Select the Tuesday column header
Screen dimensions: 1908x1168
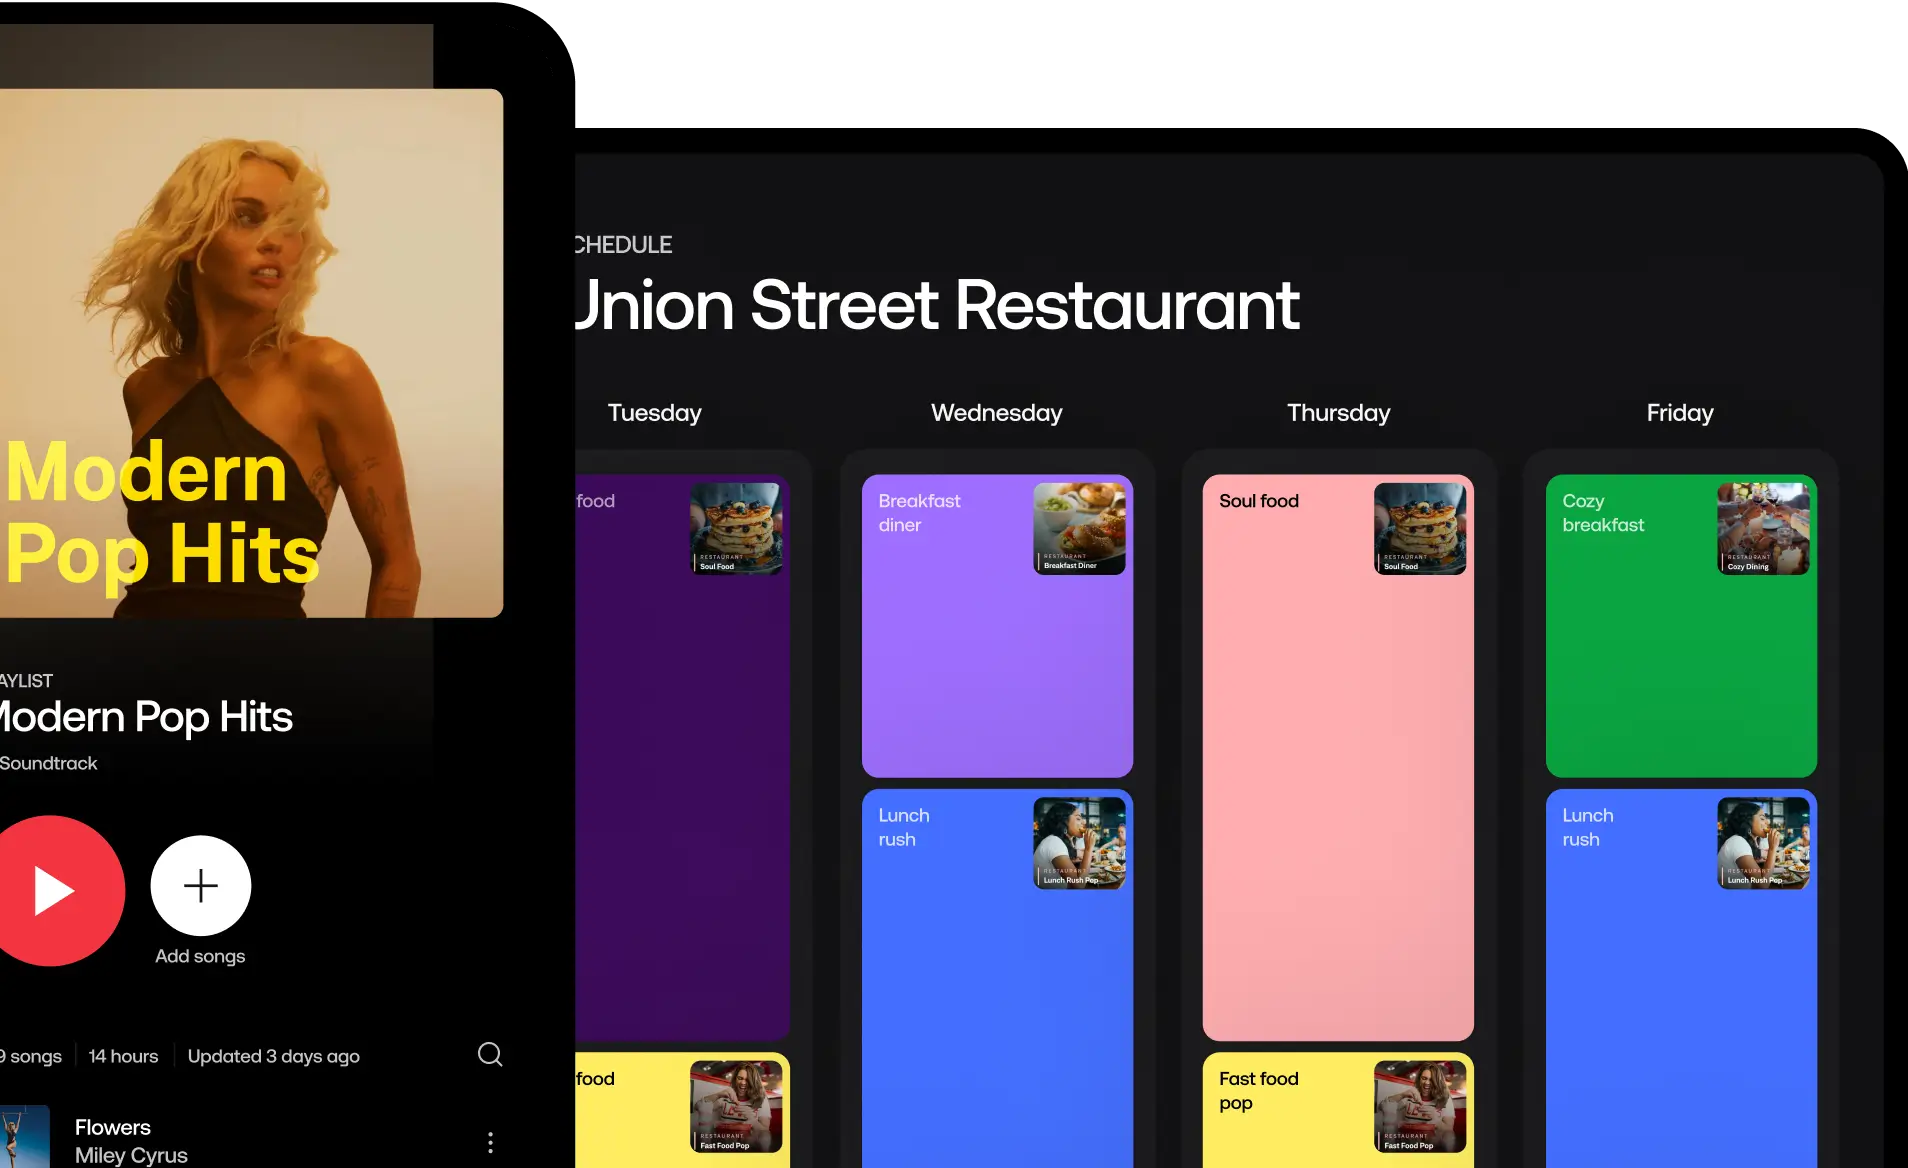click(655, 413)
